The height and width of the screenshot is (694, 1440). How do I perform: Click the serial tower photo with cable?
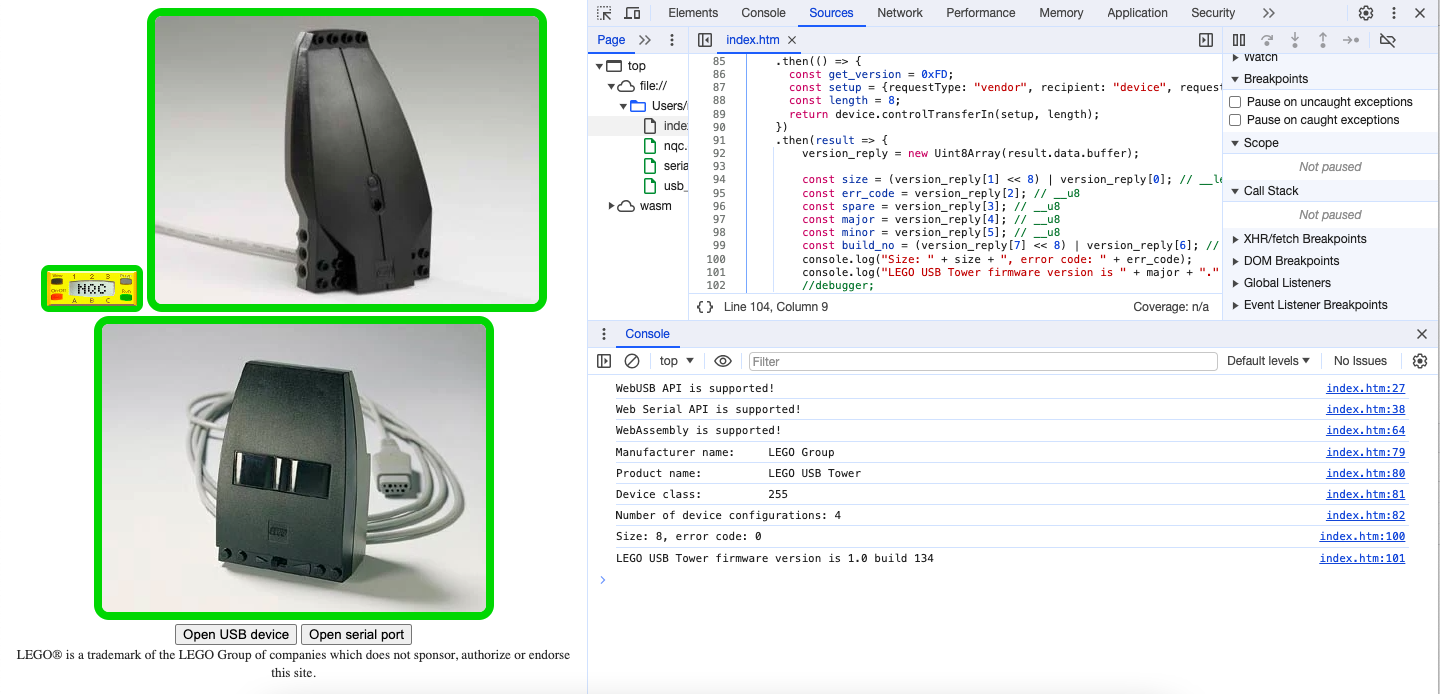(294, 468)
